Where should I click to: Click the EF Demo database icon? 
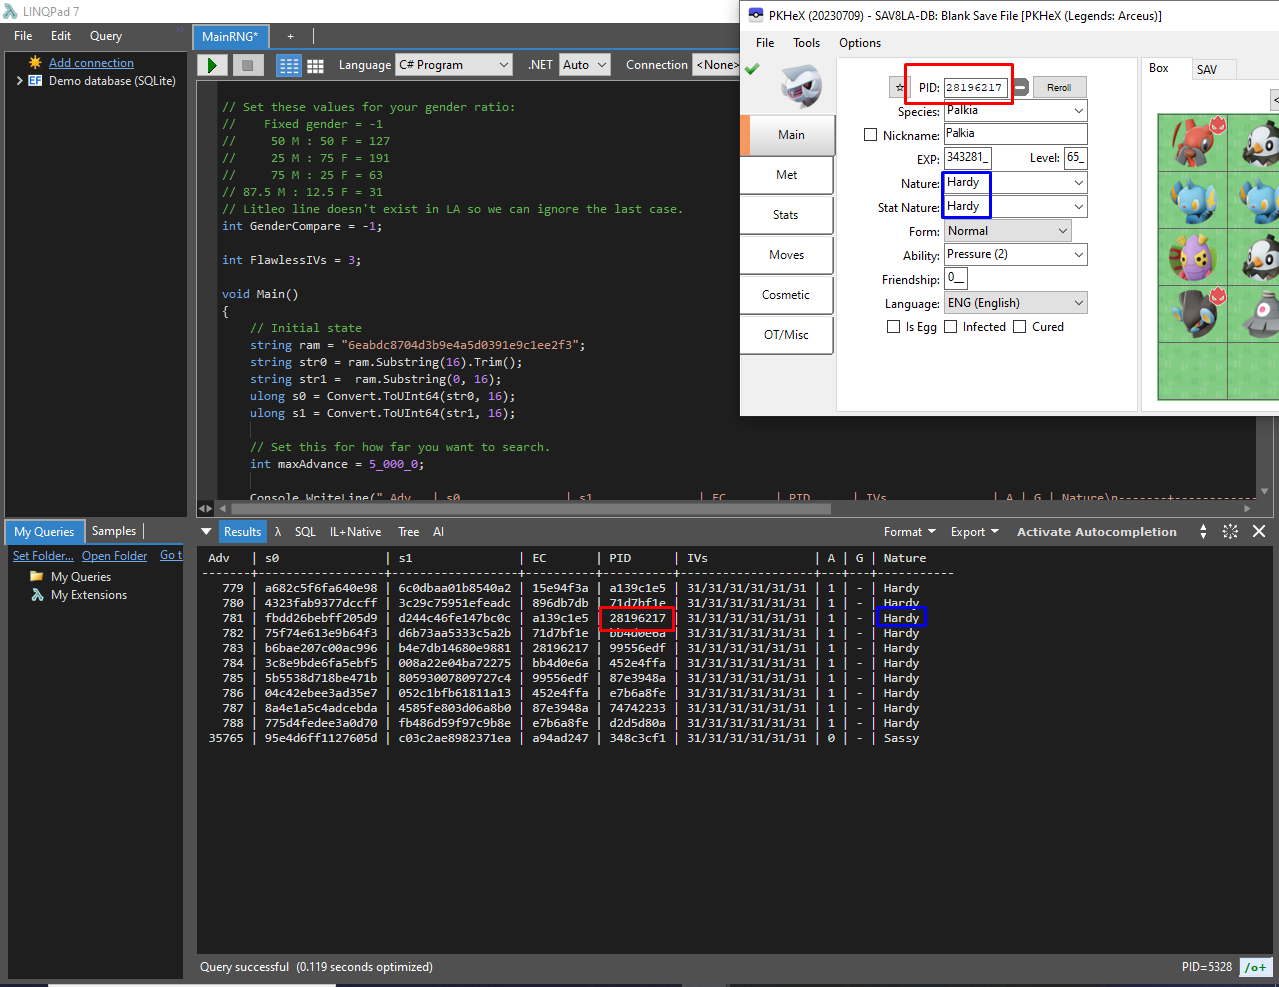[35, 81]
